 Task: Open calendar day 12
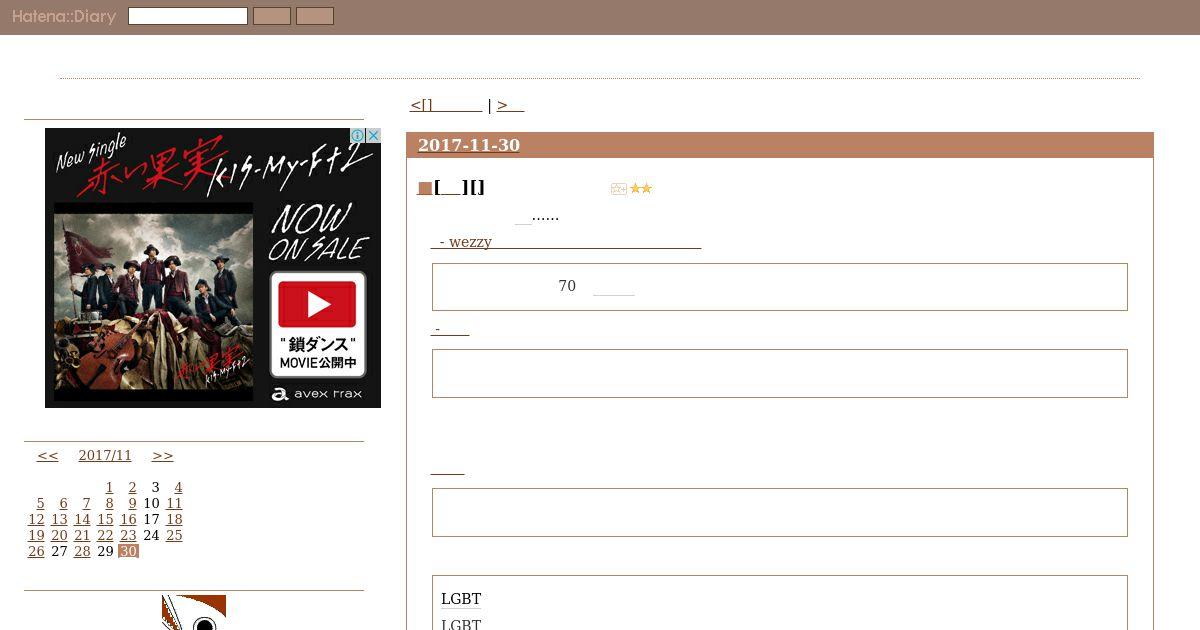coord(36,520)
